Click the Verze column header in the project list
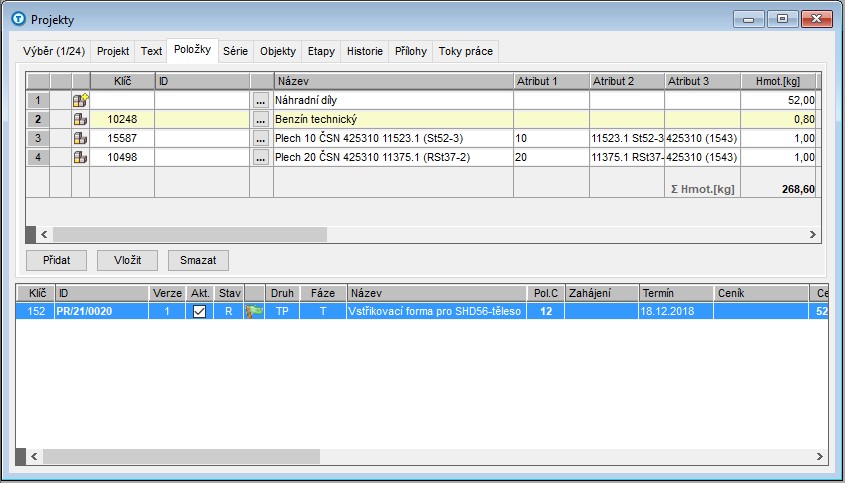845x483 pixels. point(167,293)
